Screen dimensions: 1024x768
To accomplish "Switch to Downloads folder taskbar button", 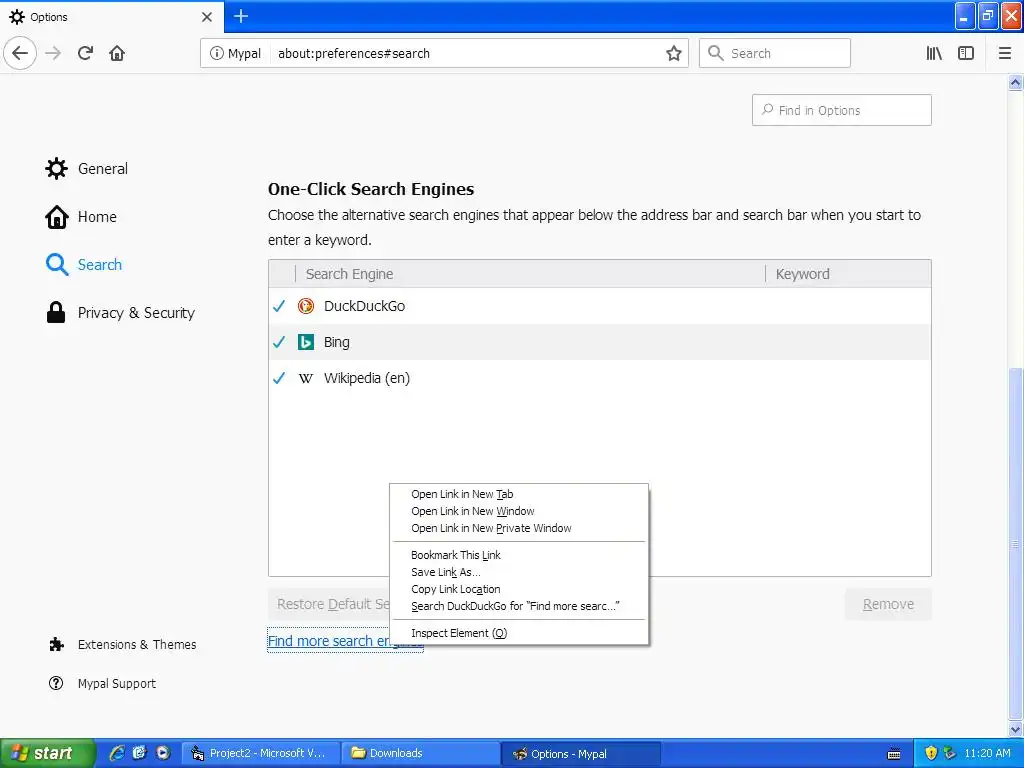I will tap(421, 753).
